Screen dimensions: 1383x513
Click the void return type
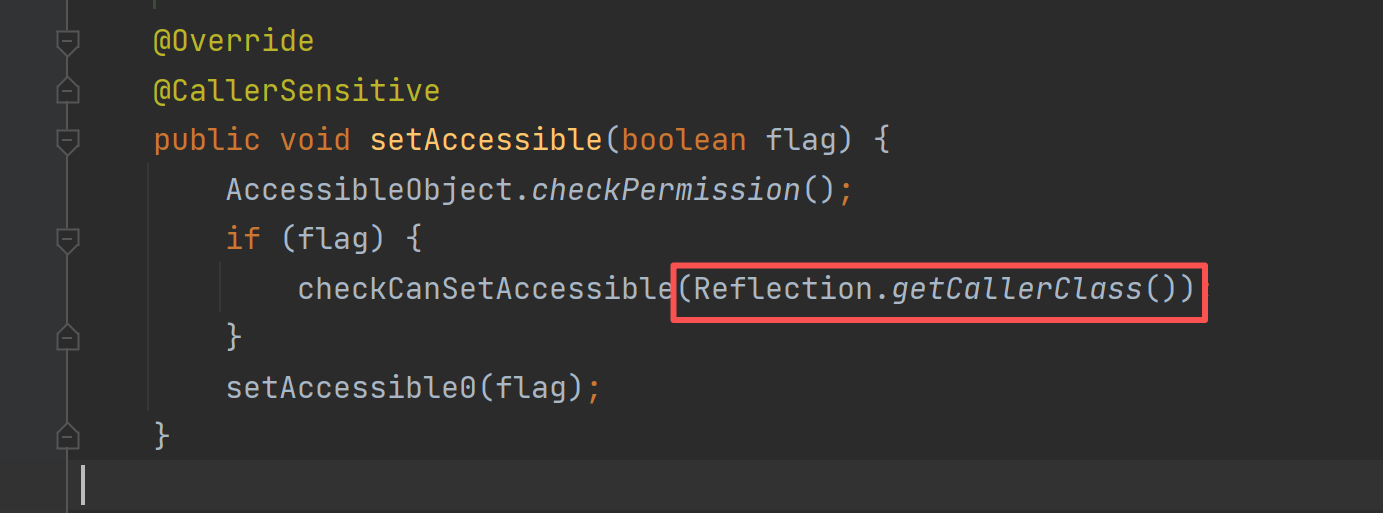[315, 140]
